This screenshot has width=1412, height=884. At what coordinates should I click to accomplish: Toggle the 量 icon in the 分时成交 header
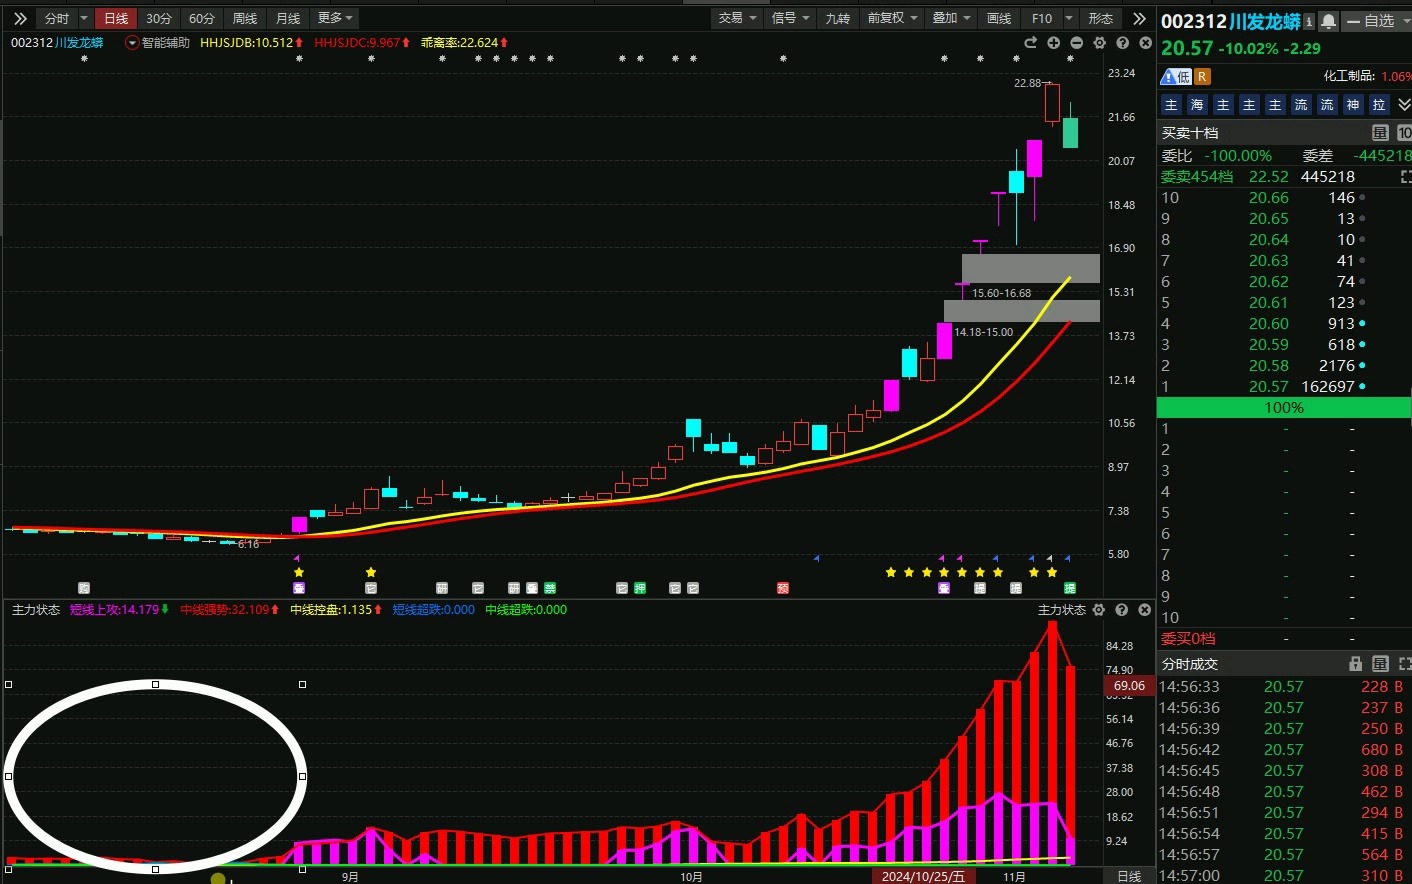tap(1380, 664)
